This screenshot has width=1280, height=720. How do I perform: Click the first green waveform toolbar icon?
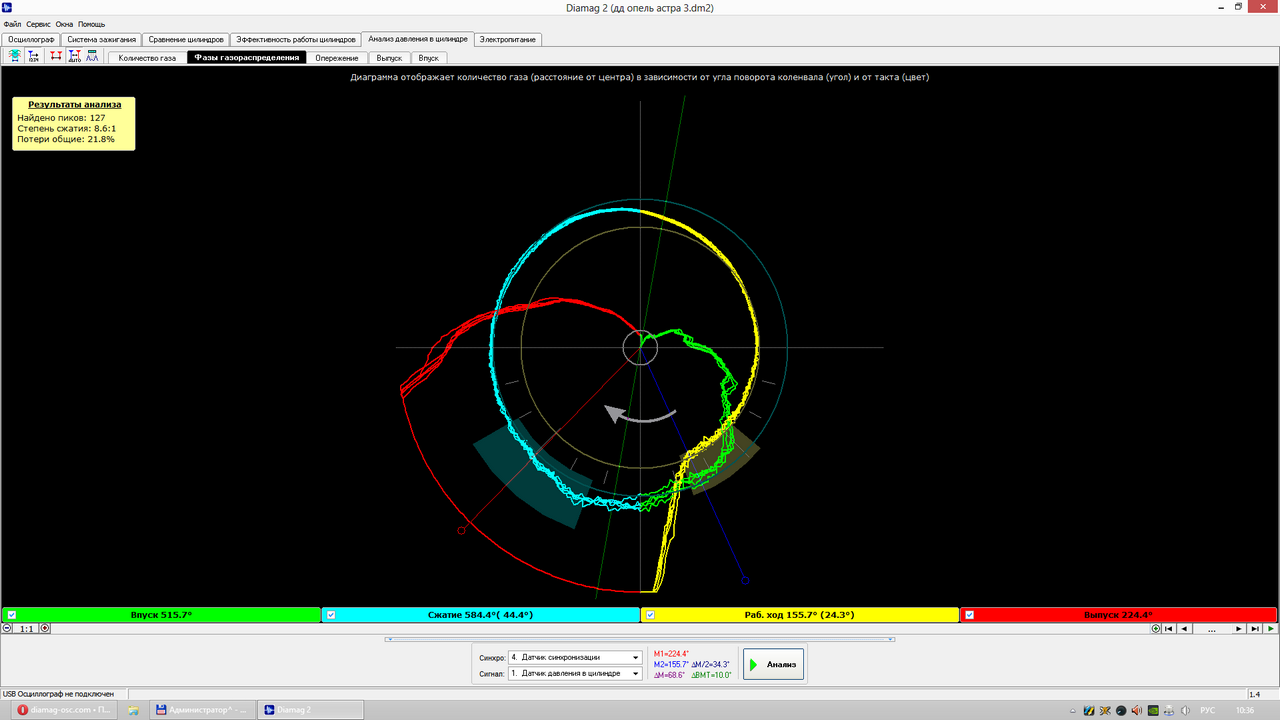click(x=15, y=57)
